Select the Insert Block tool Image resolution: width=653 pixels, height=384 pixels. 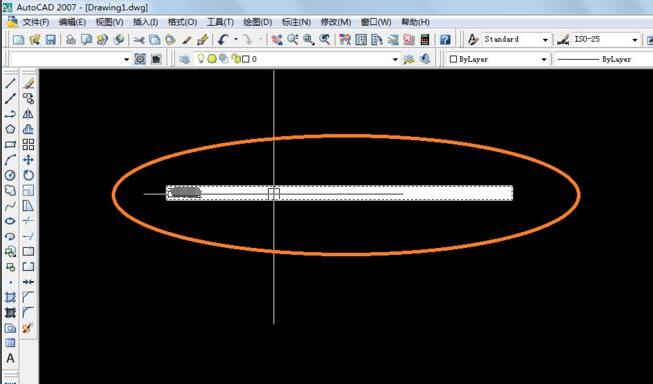(x=10, y=252)
